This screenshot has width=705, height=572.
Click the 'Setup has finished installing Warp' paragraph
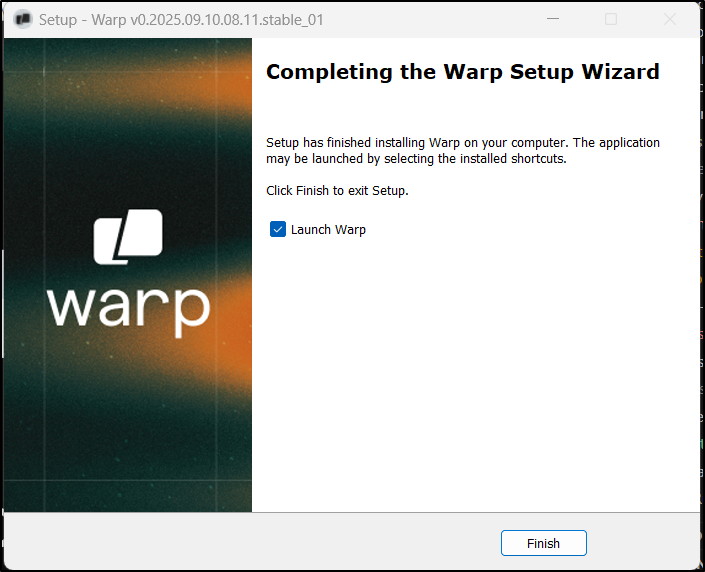pos(463,150)
